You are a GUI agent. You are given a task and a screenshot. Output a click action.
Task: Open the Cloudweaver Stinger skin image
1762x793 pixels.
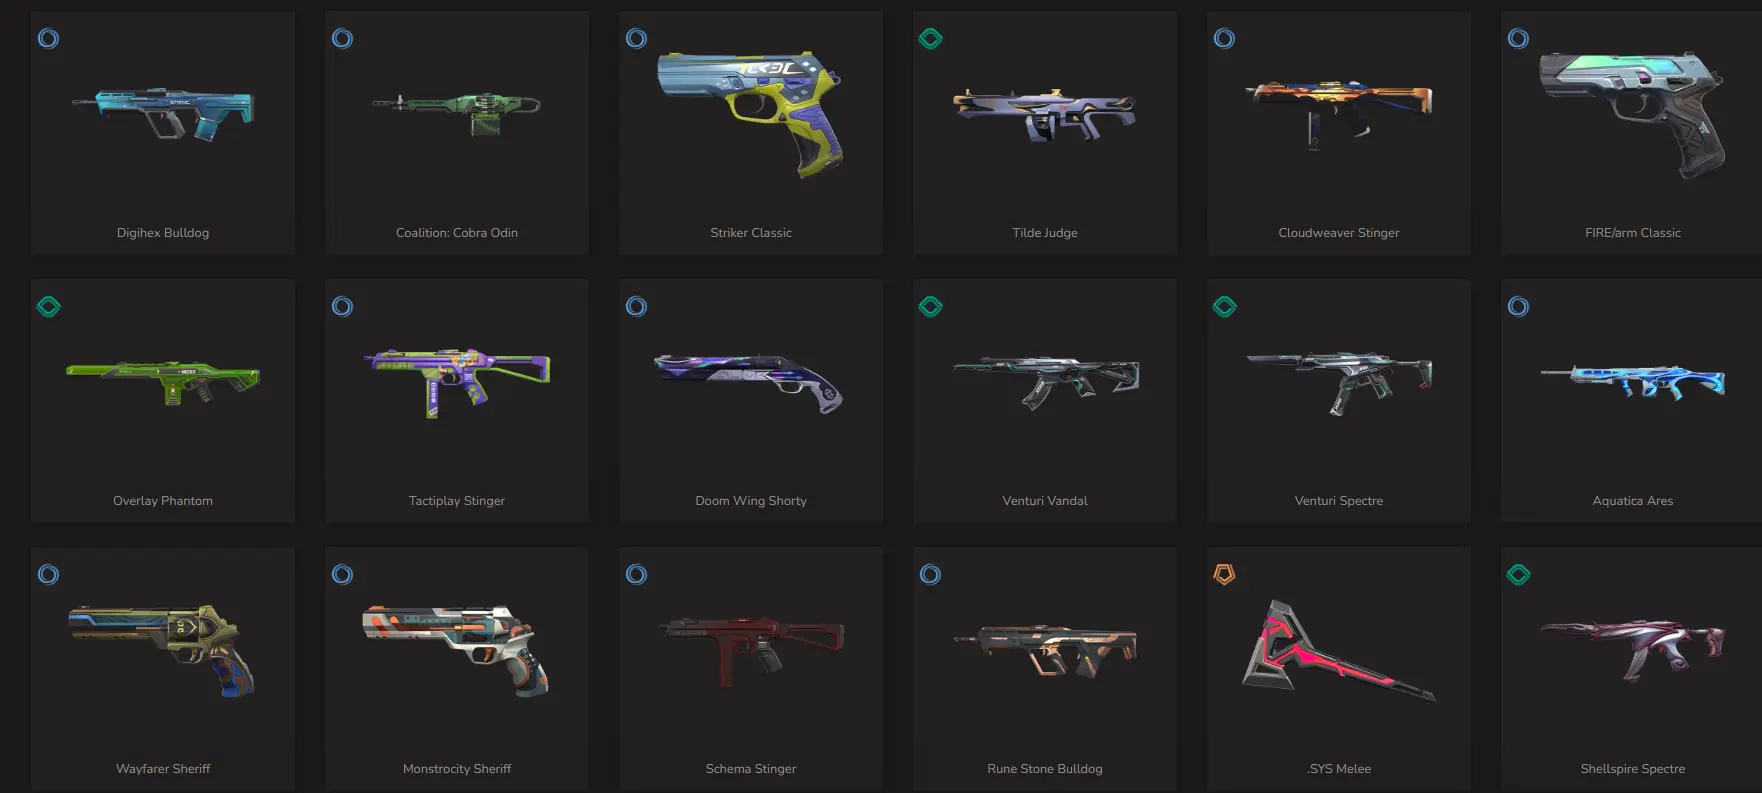(1339, 114)
